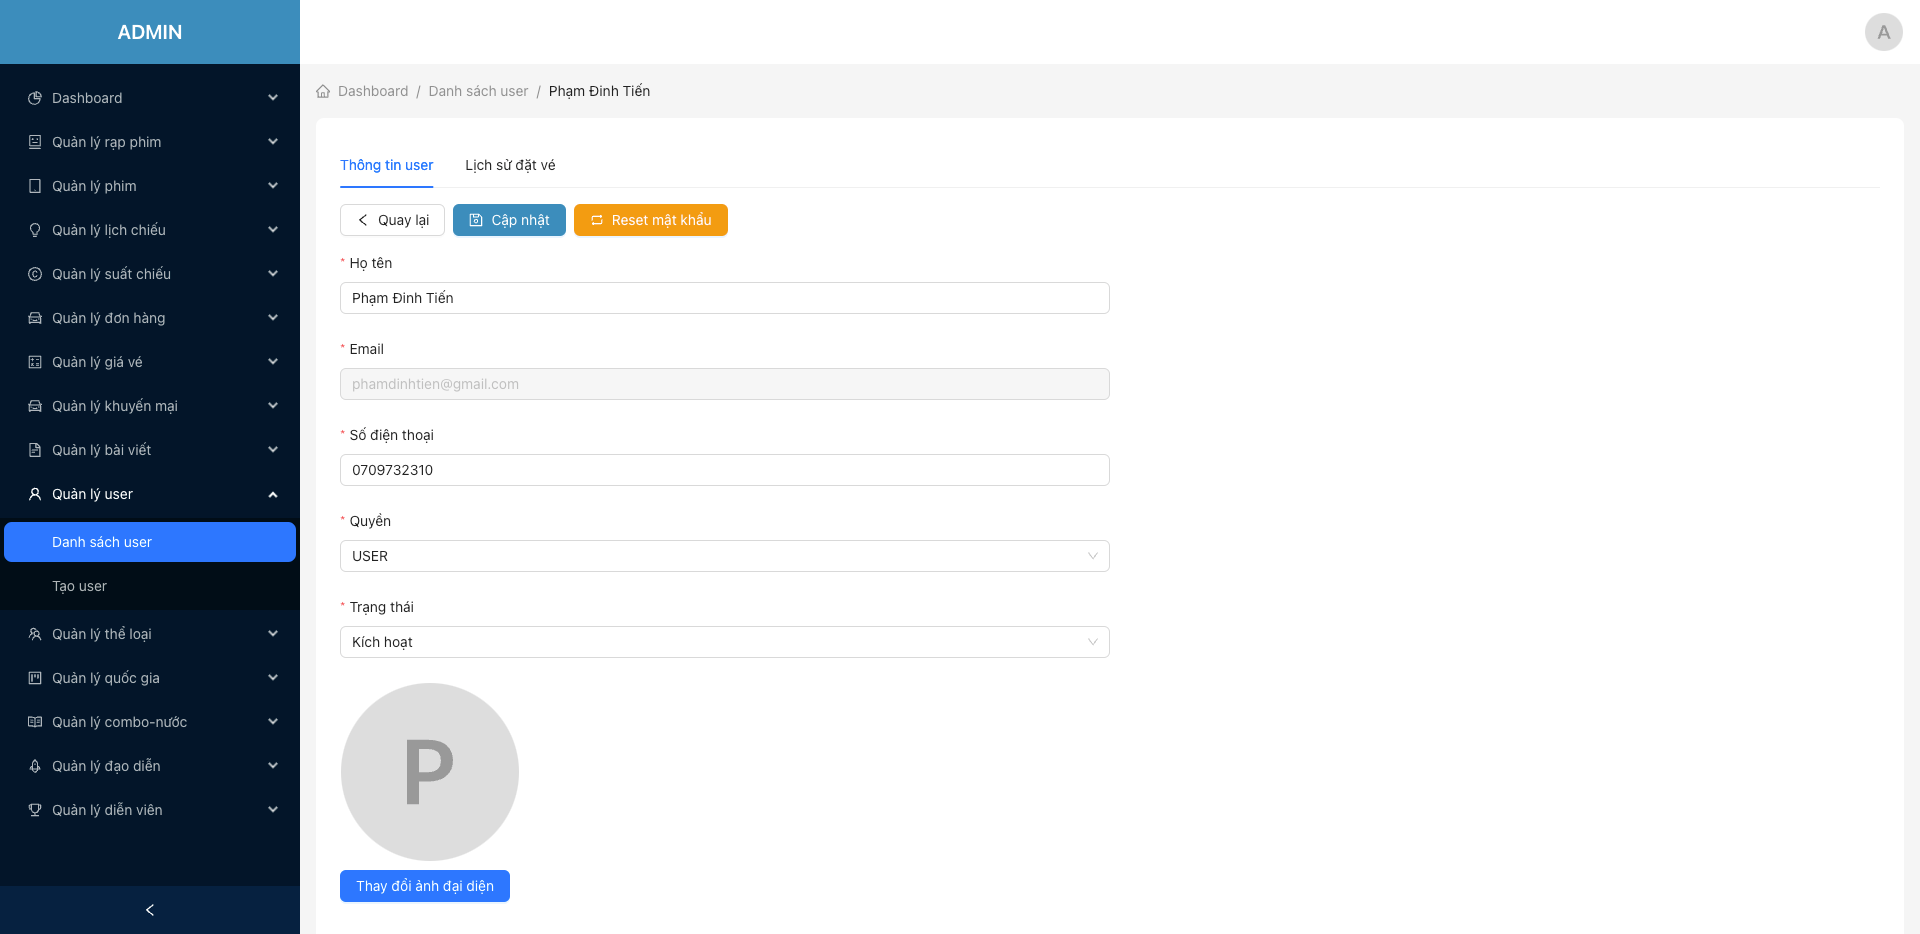Click the Dashboard pie chart icon
The image size is (1920, 934).
[35, 98]
